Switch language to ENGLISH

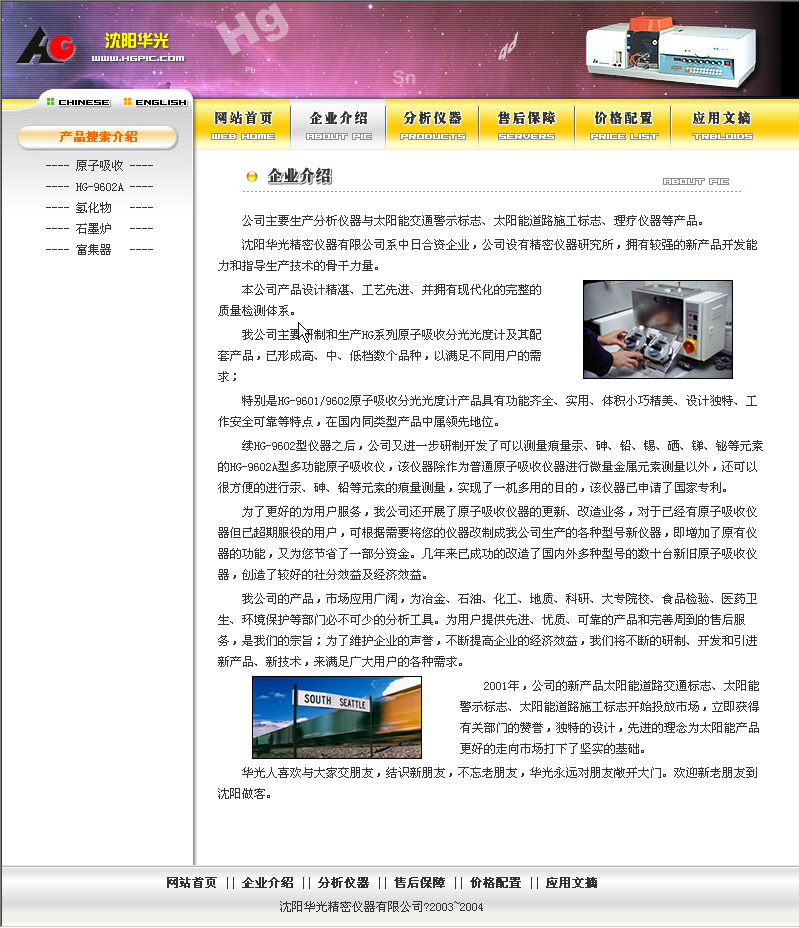tap(160, 102)
